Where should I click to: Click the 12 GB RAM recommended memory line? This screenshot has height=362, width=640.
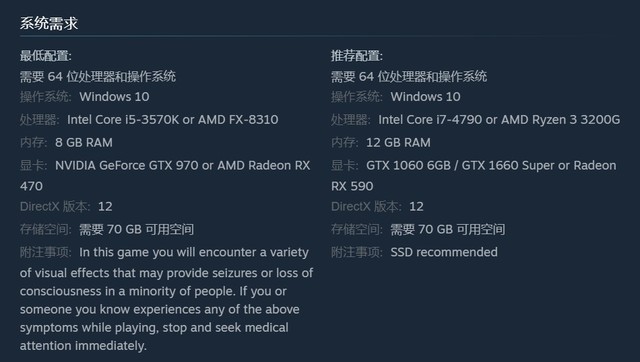coord(381,142)
